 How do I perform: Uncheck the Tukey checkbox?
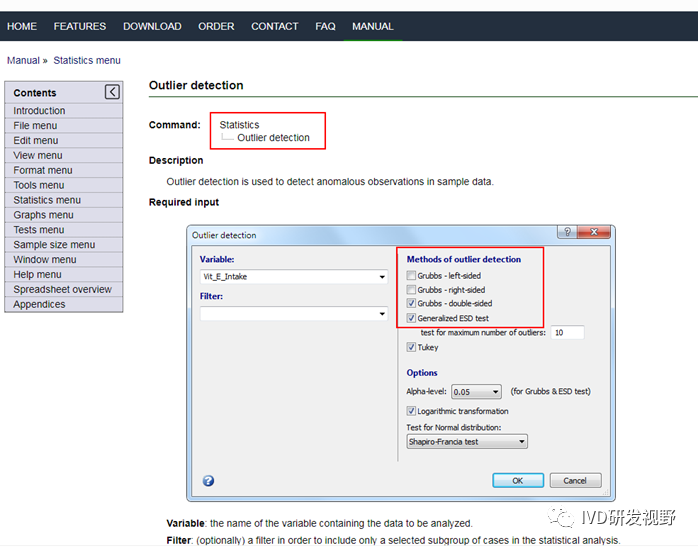412,348
